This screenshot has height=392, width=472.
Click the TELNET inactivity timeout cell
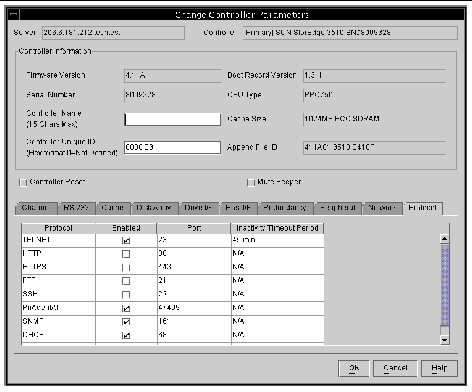(x=278, y=240)
